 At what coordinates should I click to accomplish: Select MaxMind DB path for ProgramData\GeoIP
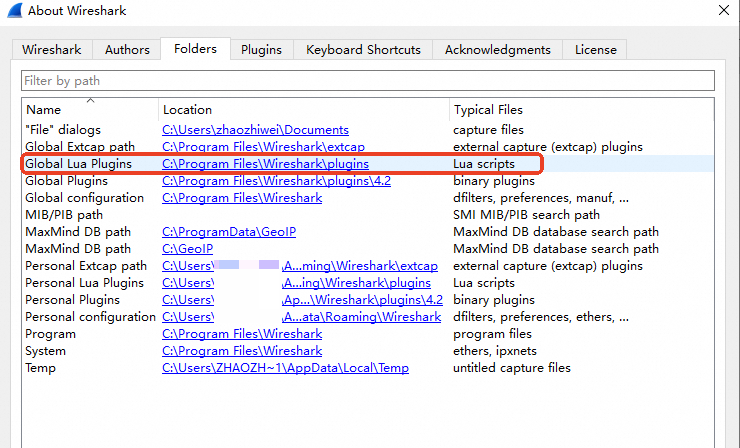point(78,232)
